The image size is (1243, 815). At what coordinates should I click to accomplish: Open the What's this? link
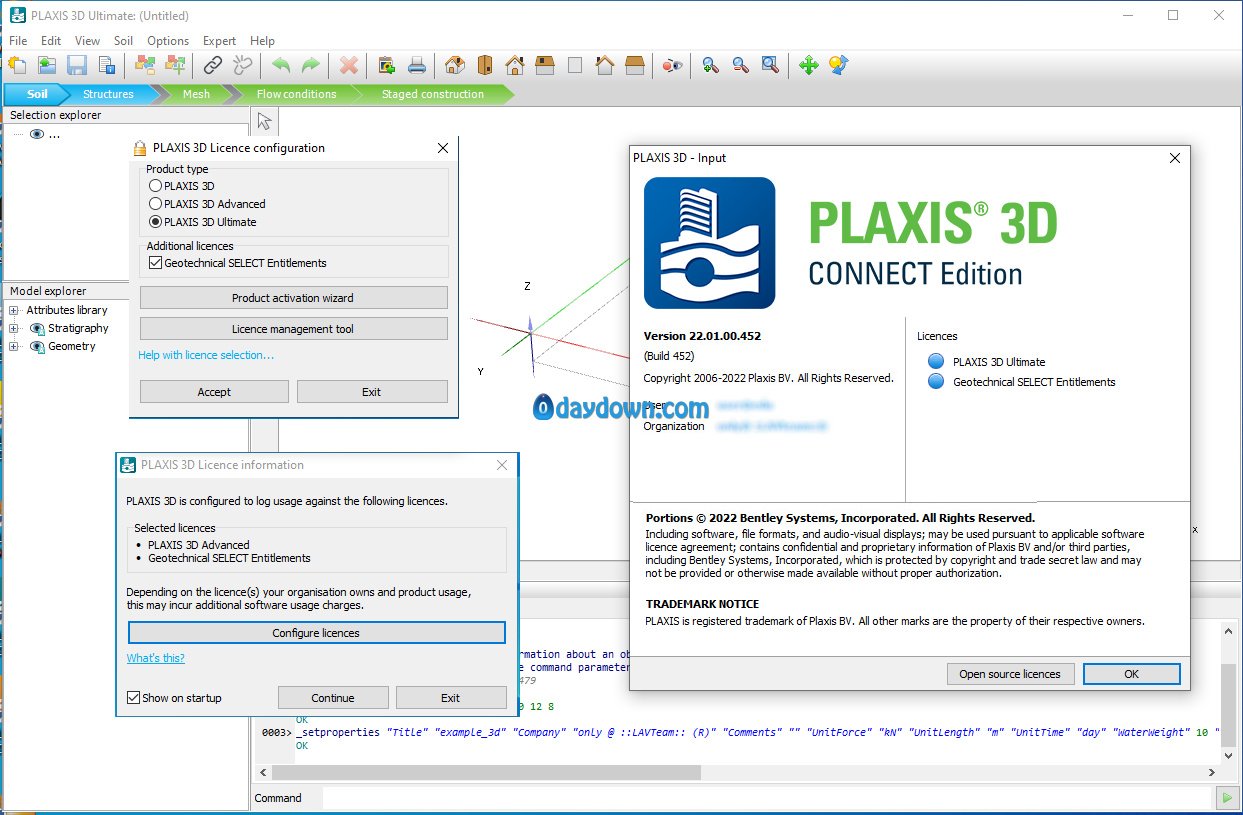[x=156, y=658]
